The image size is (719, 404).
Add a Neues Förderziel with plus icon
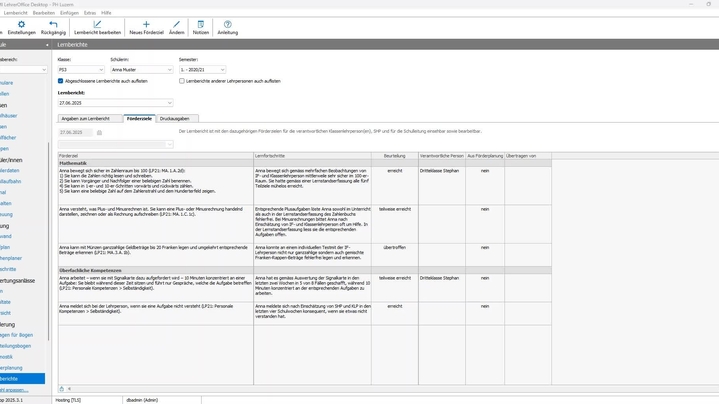[146, 24]
